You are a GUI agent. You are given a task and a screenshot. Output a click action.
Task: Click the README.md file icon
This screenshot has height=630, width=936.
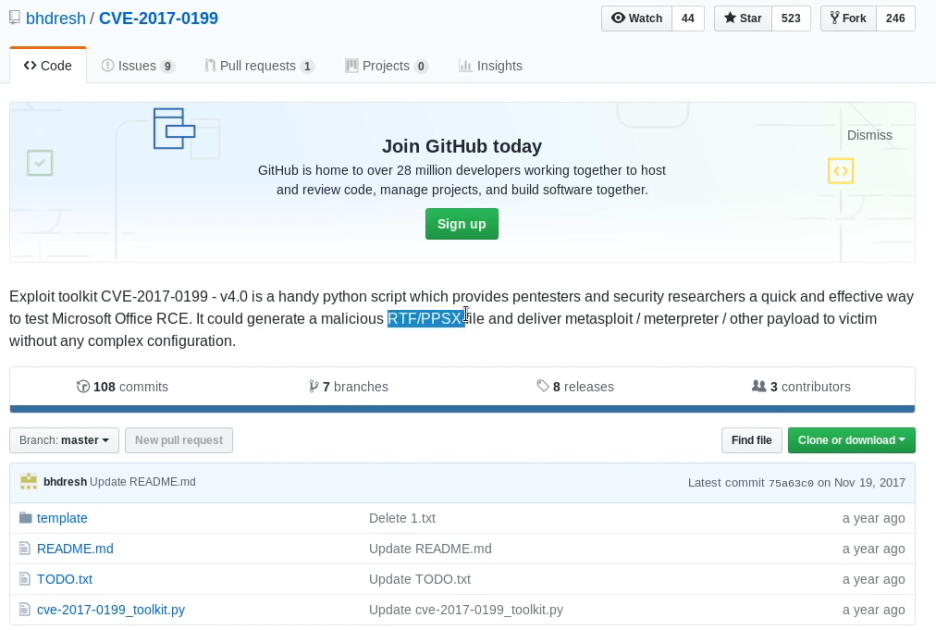[24, 548]
